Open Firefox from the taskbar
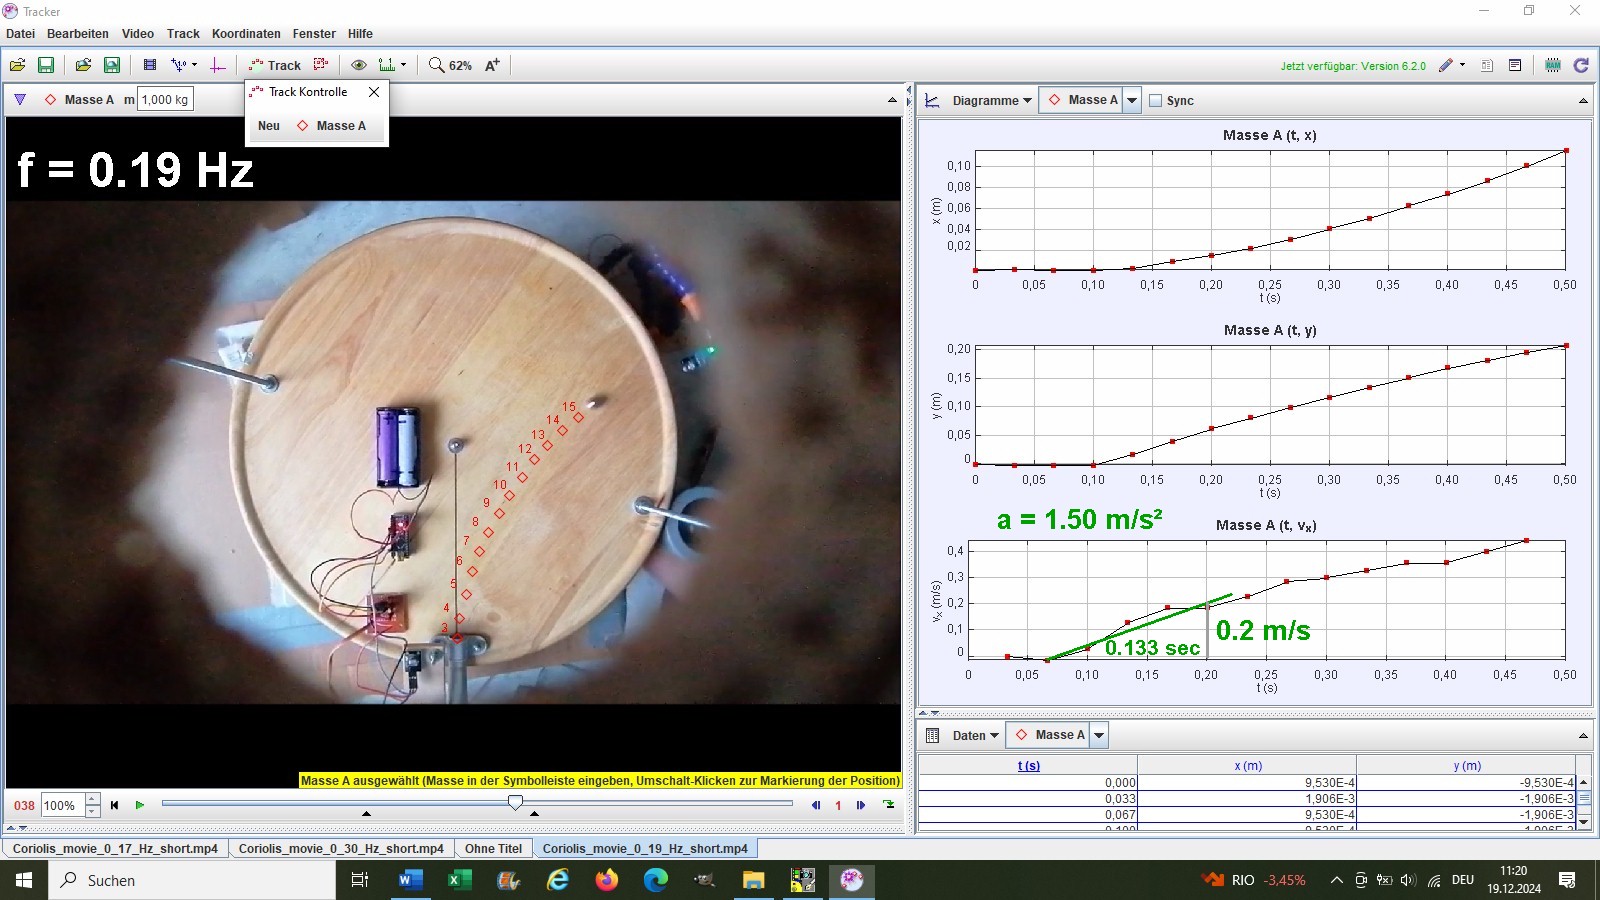Image resolution: width=1600 pixels, height=900 pixels. coord(607,880)
